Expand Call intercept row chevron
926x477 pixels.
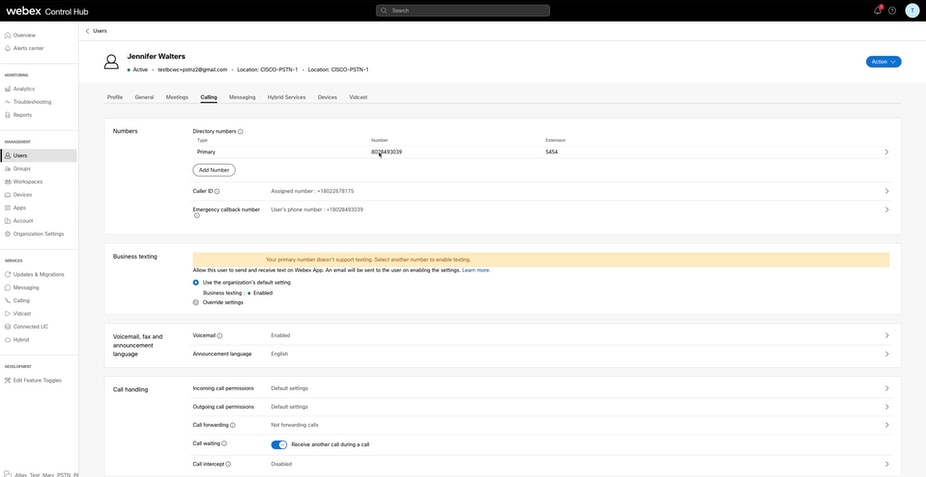tap(886, 464)
